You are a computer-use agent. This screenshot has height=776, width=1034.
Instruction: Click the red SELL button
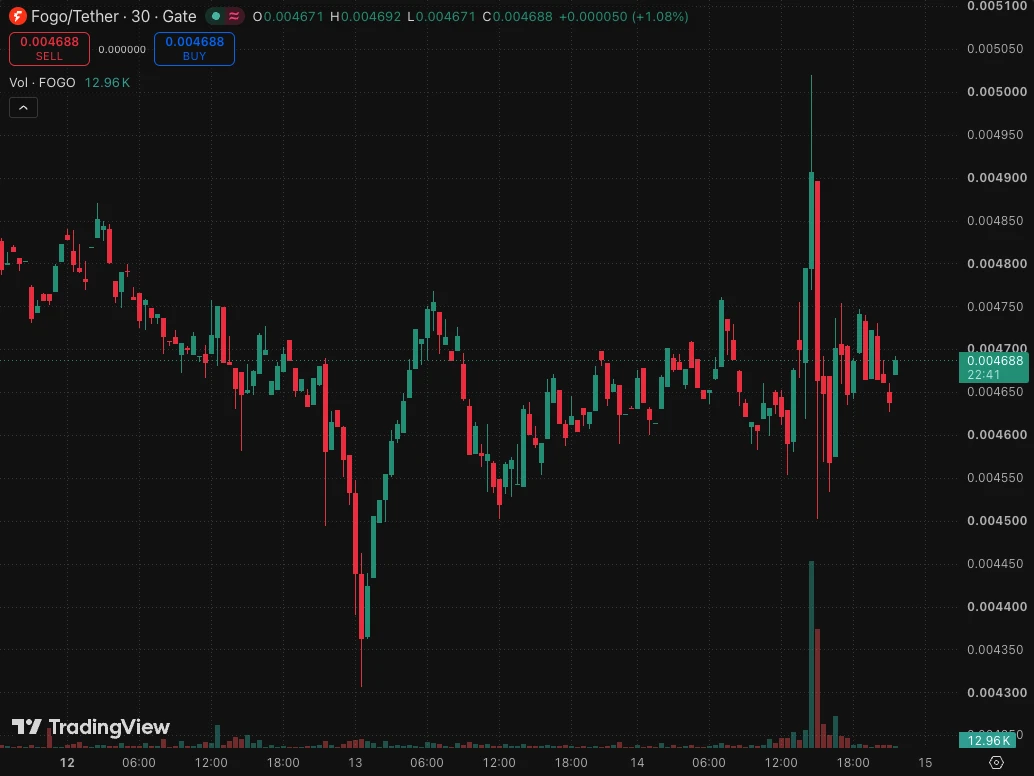click(x=49, y=49)
